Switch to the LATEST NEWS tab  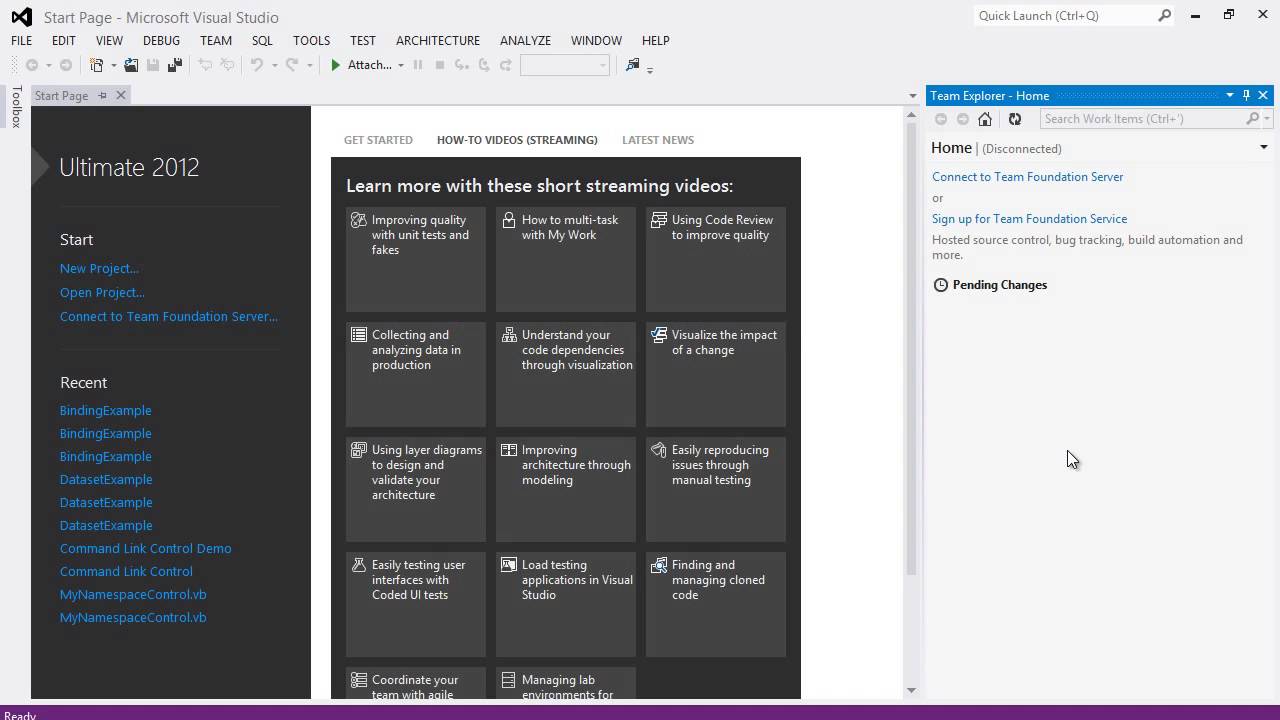[658, 140]
